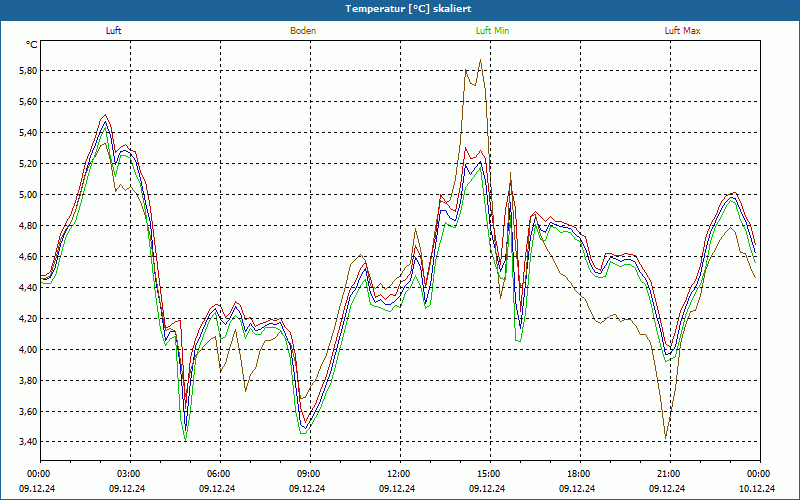This screenshot has height=500, width=800.
Task: Click the 18:00 time axis label
Action: click(580, 474)
